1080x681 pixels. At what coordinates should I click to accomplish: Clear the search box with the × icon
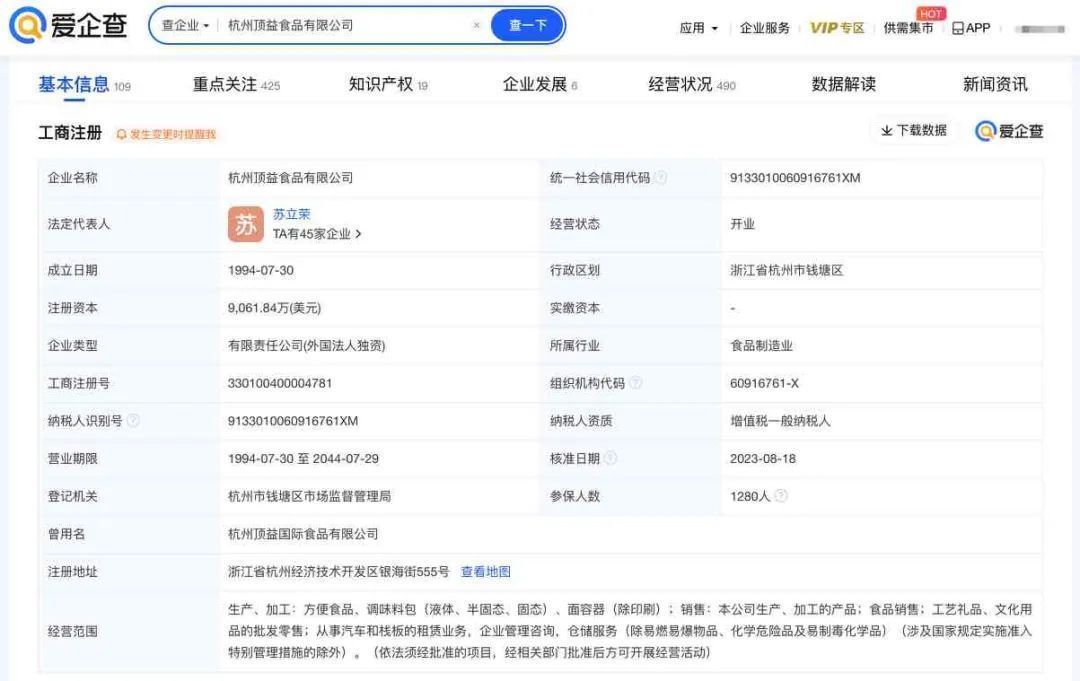(x=477, y=25)
